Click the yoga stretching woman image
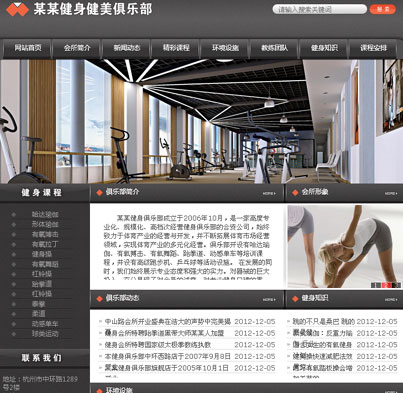This screenshot has width=403, height=393. click(x=345, y=246)
